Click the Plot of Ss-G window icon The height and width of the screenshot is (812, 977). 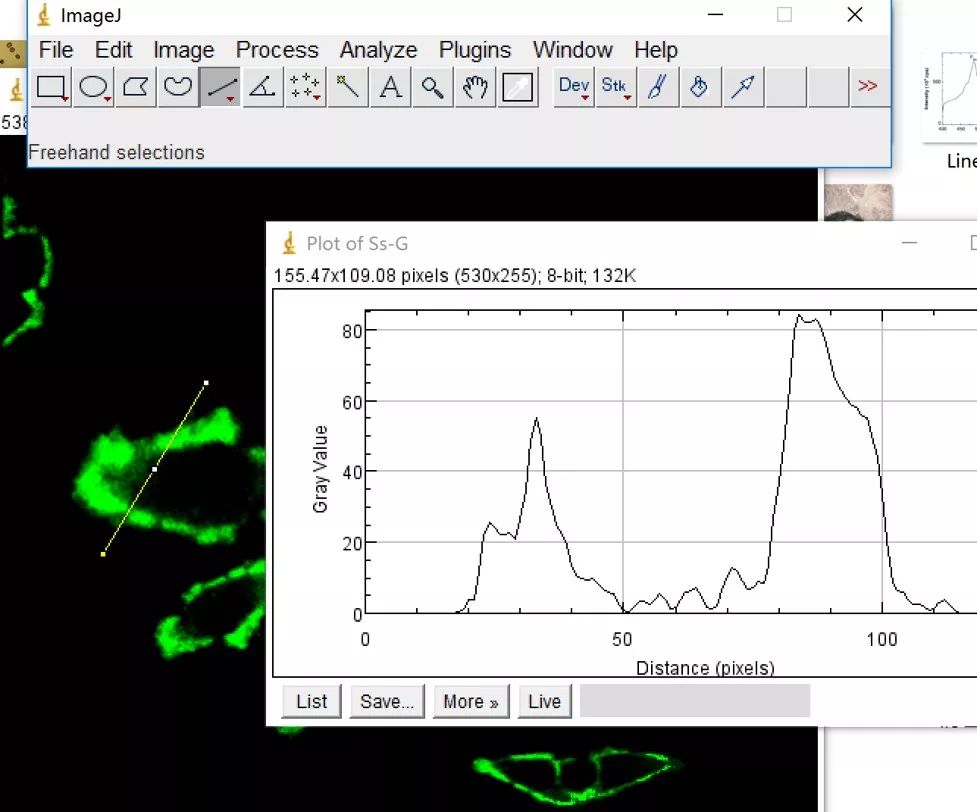[289, 243]
